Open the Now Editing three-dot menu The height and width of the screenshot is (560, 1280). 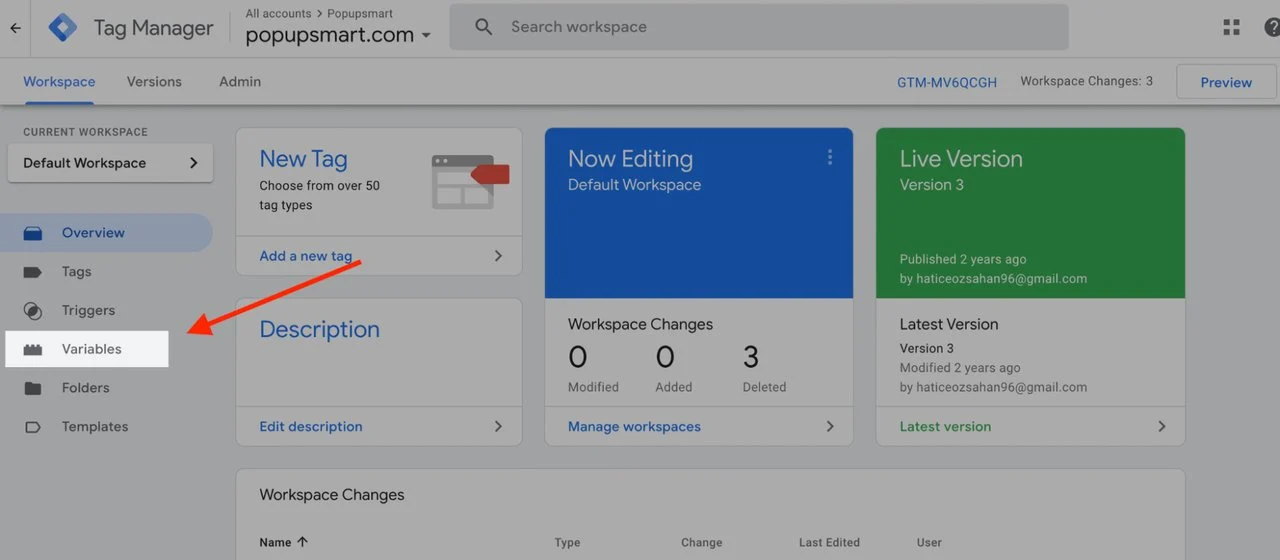[829, 158]
